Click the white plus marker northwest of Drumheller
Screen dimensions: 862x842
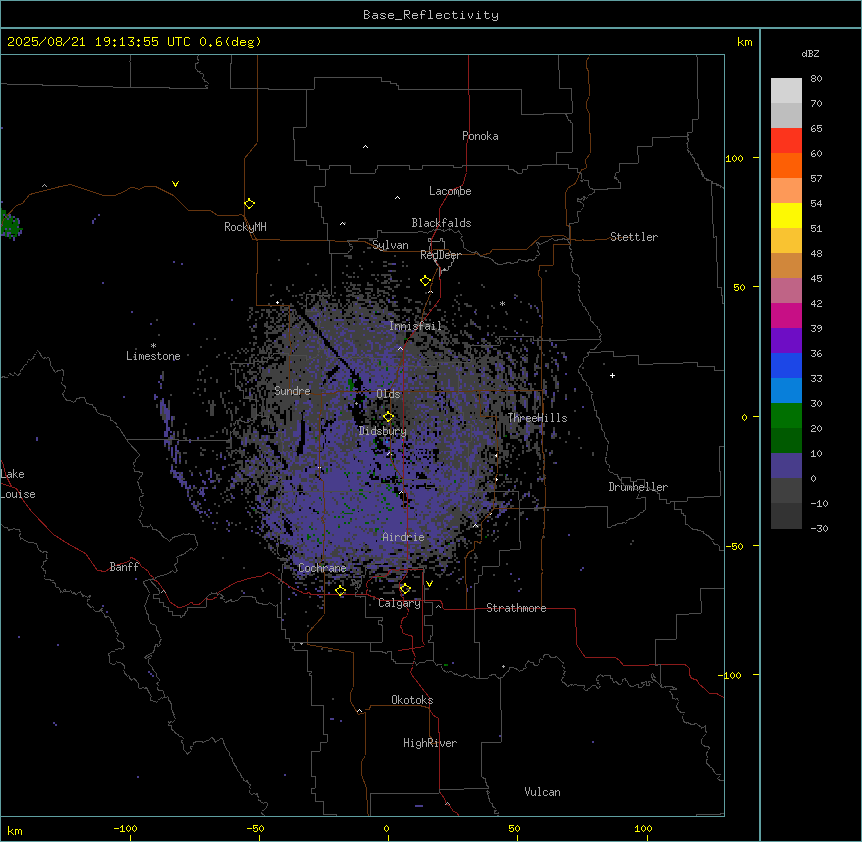(x=612, y=375)
